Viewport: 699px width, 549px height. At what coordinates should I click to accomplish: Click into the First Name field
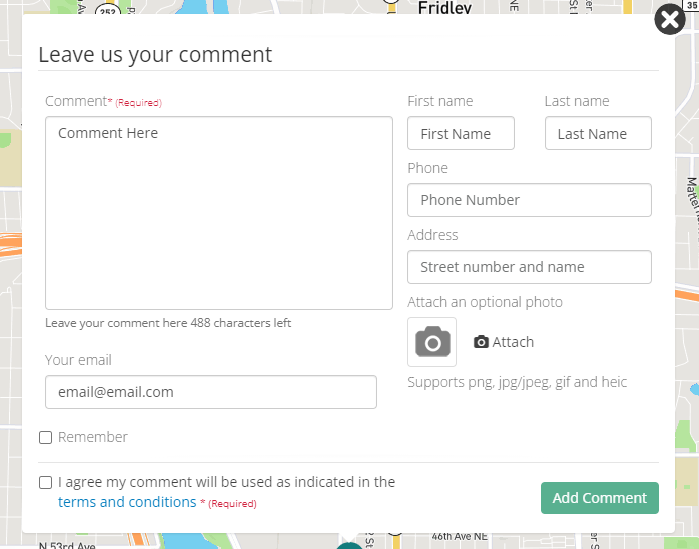click(460, 134)
